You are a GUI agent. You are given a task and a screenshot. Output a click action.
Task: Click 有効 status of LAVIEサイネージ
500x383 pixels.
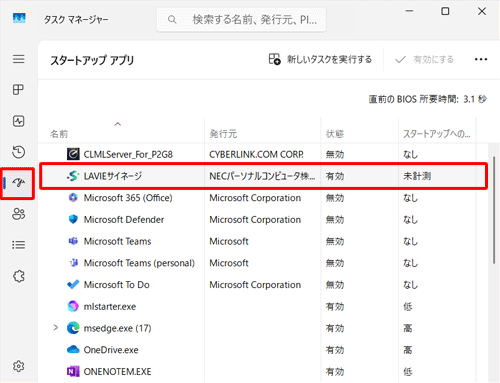[335, 176]
